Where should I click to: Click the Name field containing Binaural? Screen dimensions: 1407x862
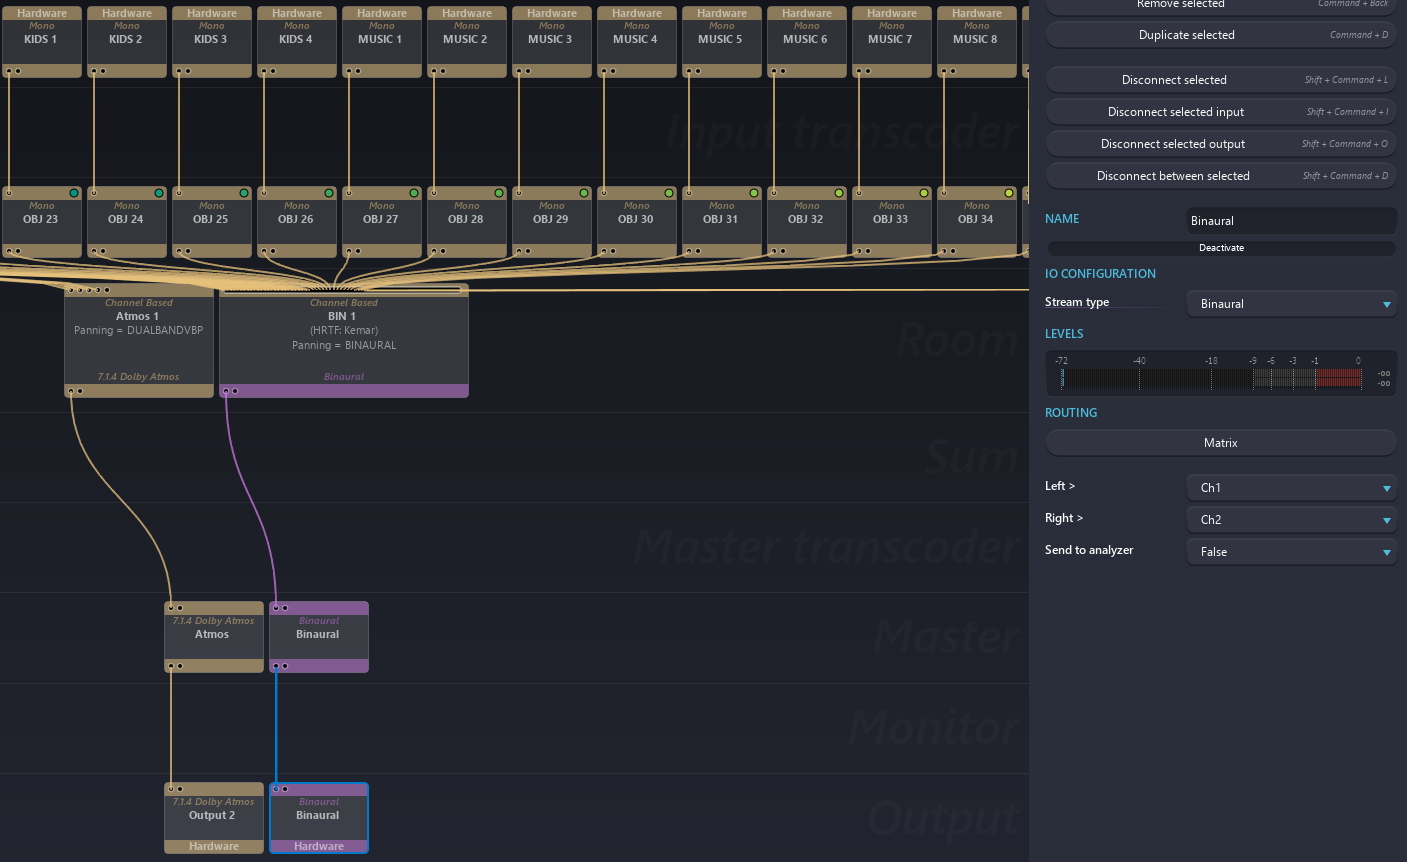1291,221
